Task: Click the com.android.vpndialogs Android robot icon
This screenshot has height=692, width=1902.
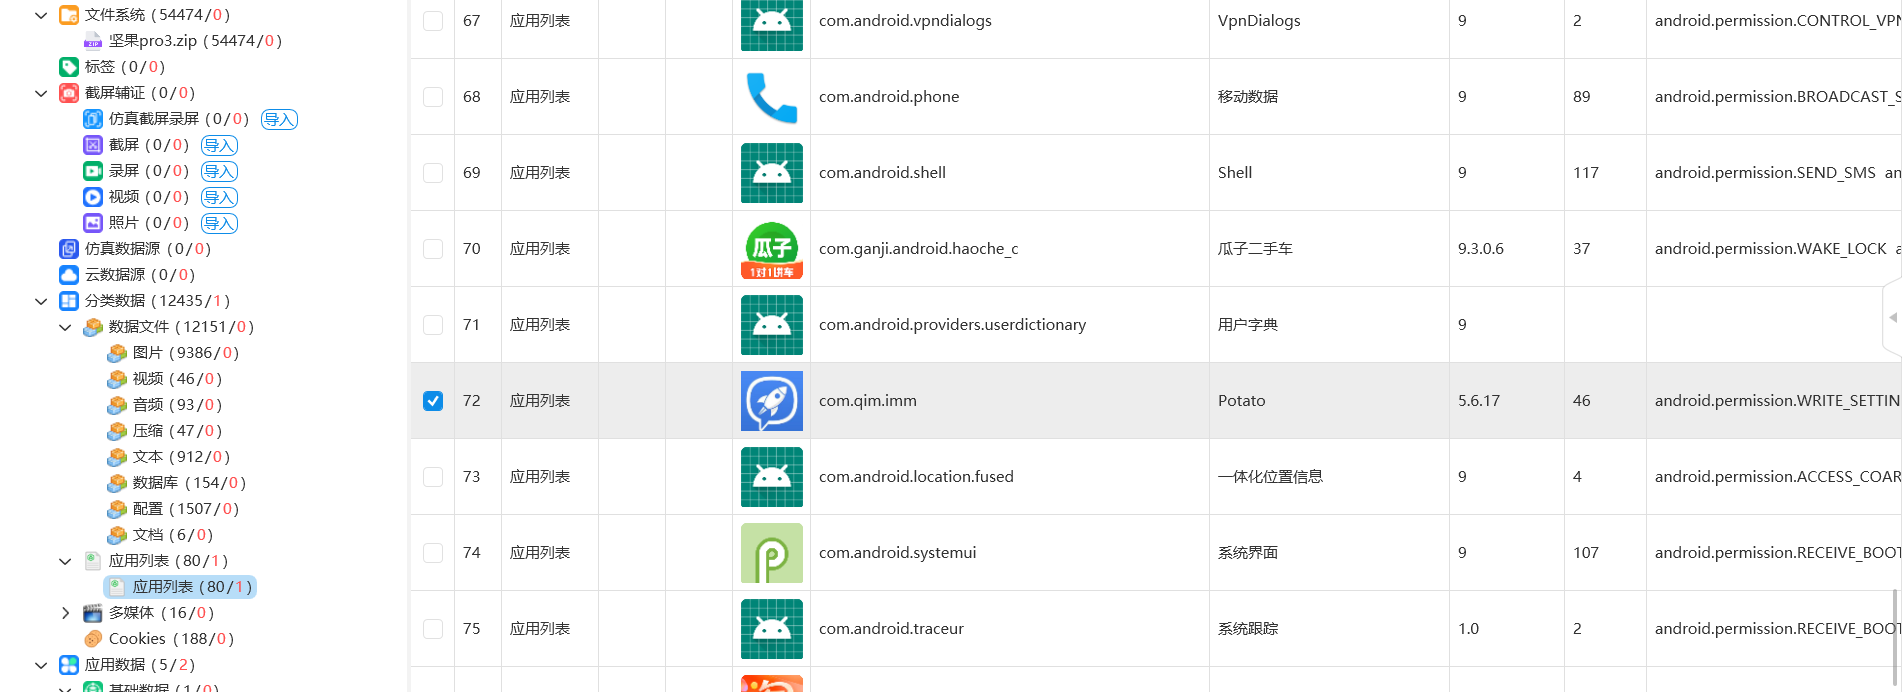Action: (x=772, y=24)
